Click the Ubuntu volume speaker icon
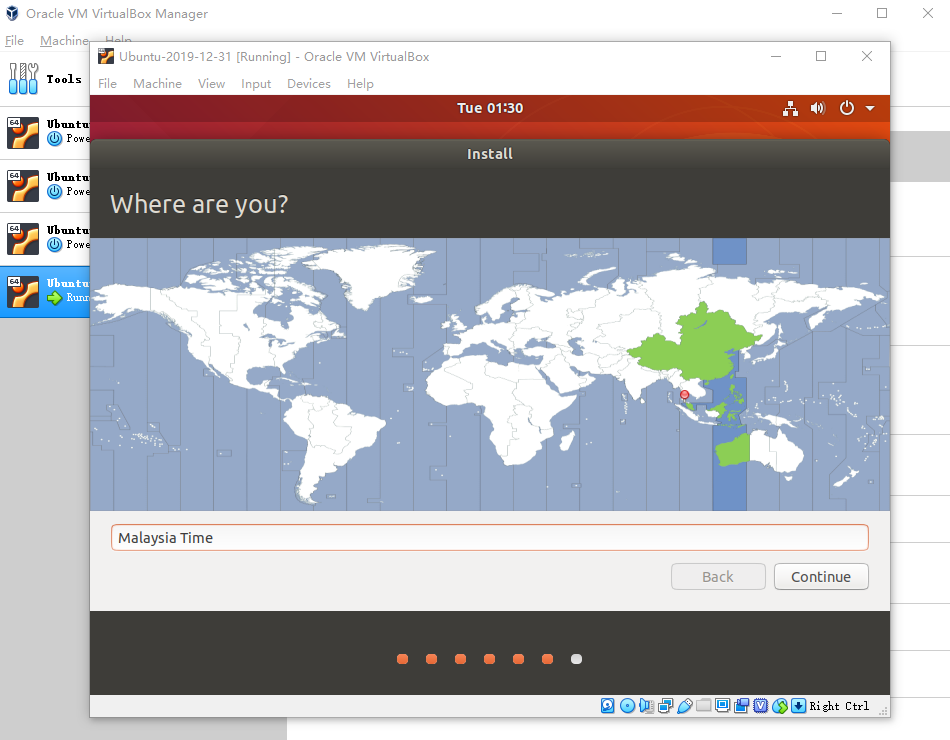Image resolution: width=950 pixels, height=740 pixels. [x=818, y=108]
